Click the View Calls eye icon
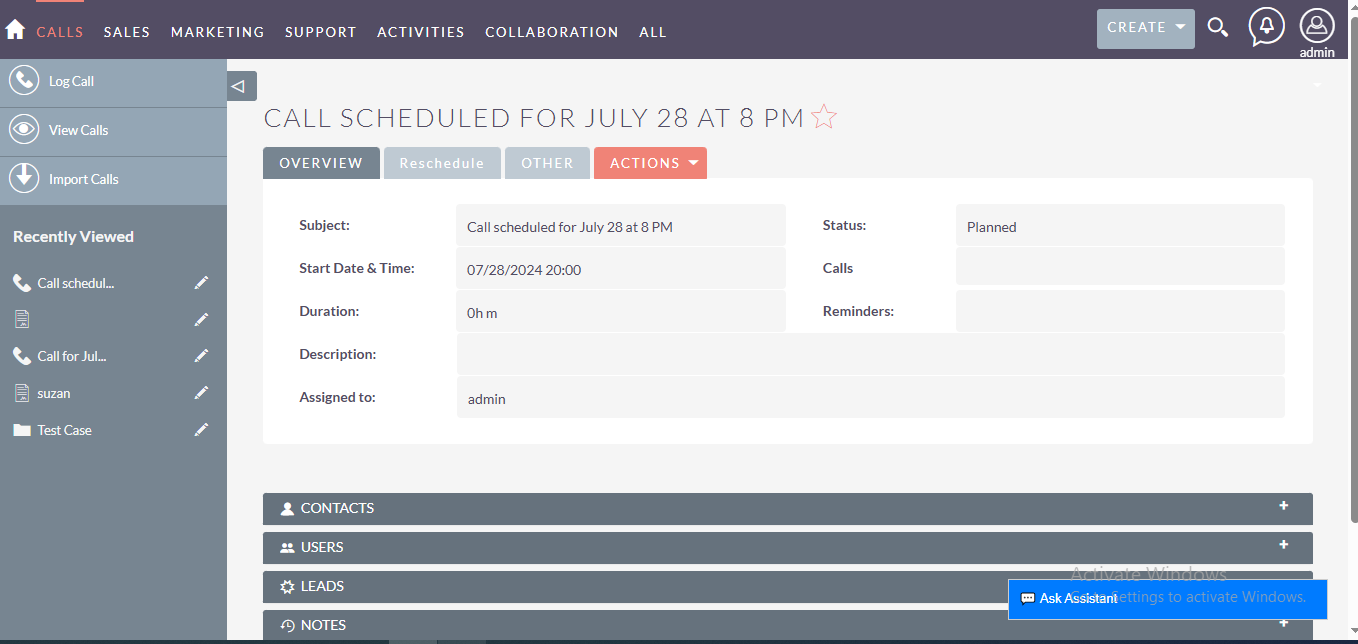Screen dimensions: 1358x644 click(x=24, y=130)
